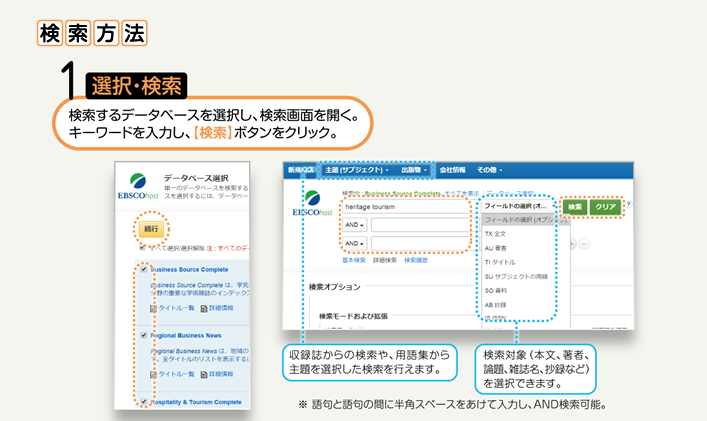Click the 詳細情報 document icon under Business Source Complete

204,308
